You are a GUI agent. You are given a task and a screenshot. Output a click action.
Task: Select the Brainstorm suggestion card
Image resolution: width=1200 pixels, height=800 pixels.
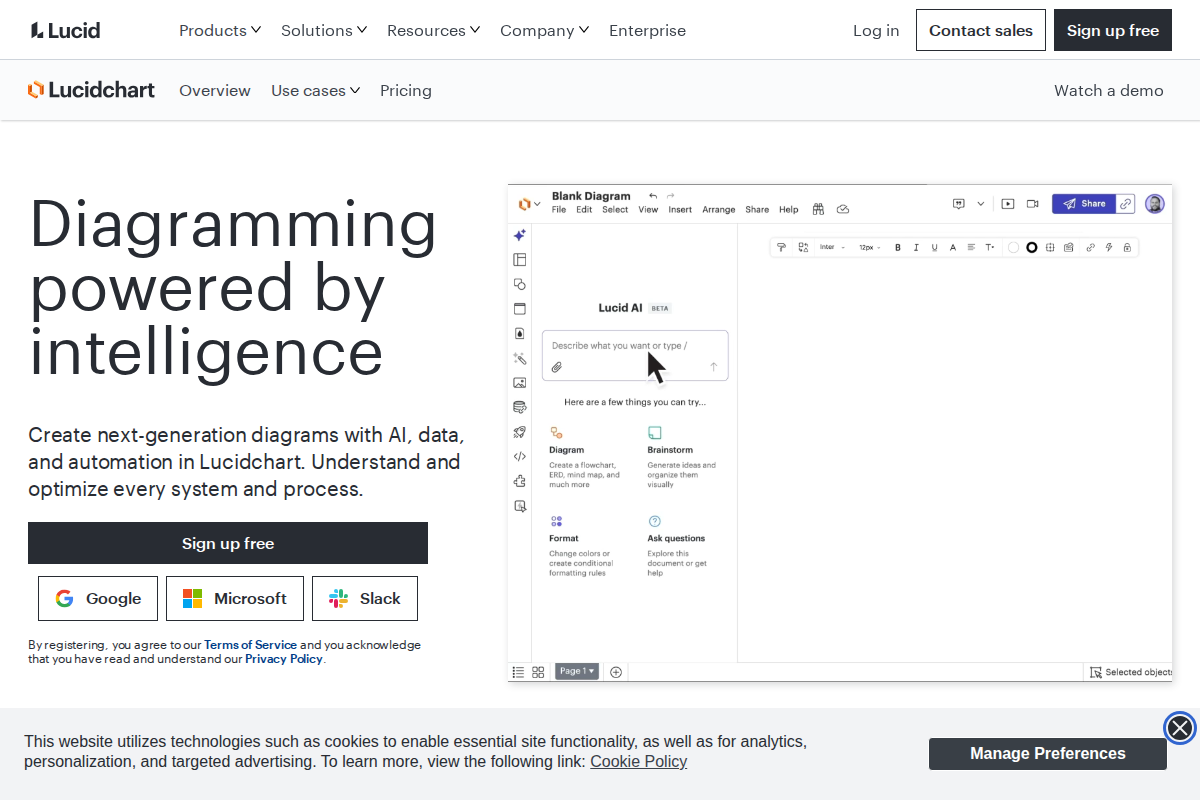tap(682, 458)
